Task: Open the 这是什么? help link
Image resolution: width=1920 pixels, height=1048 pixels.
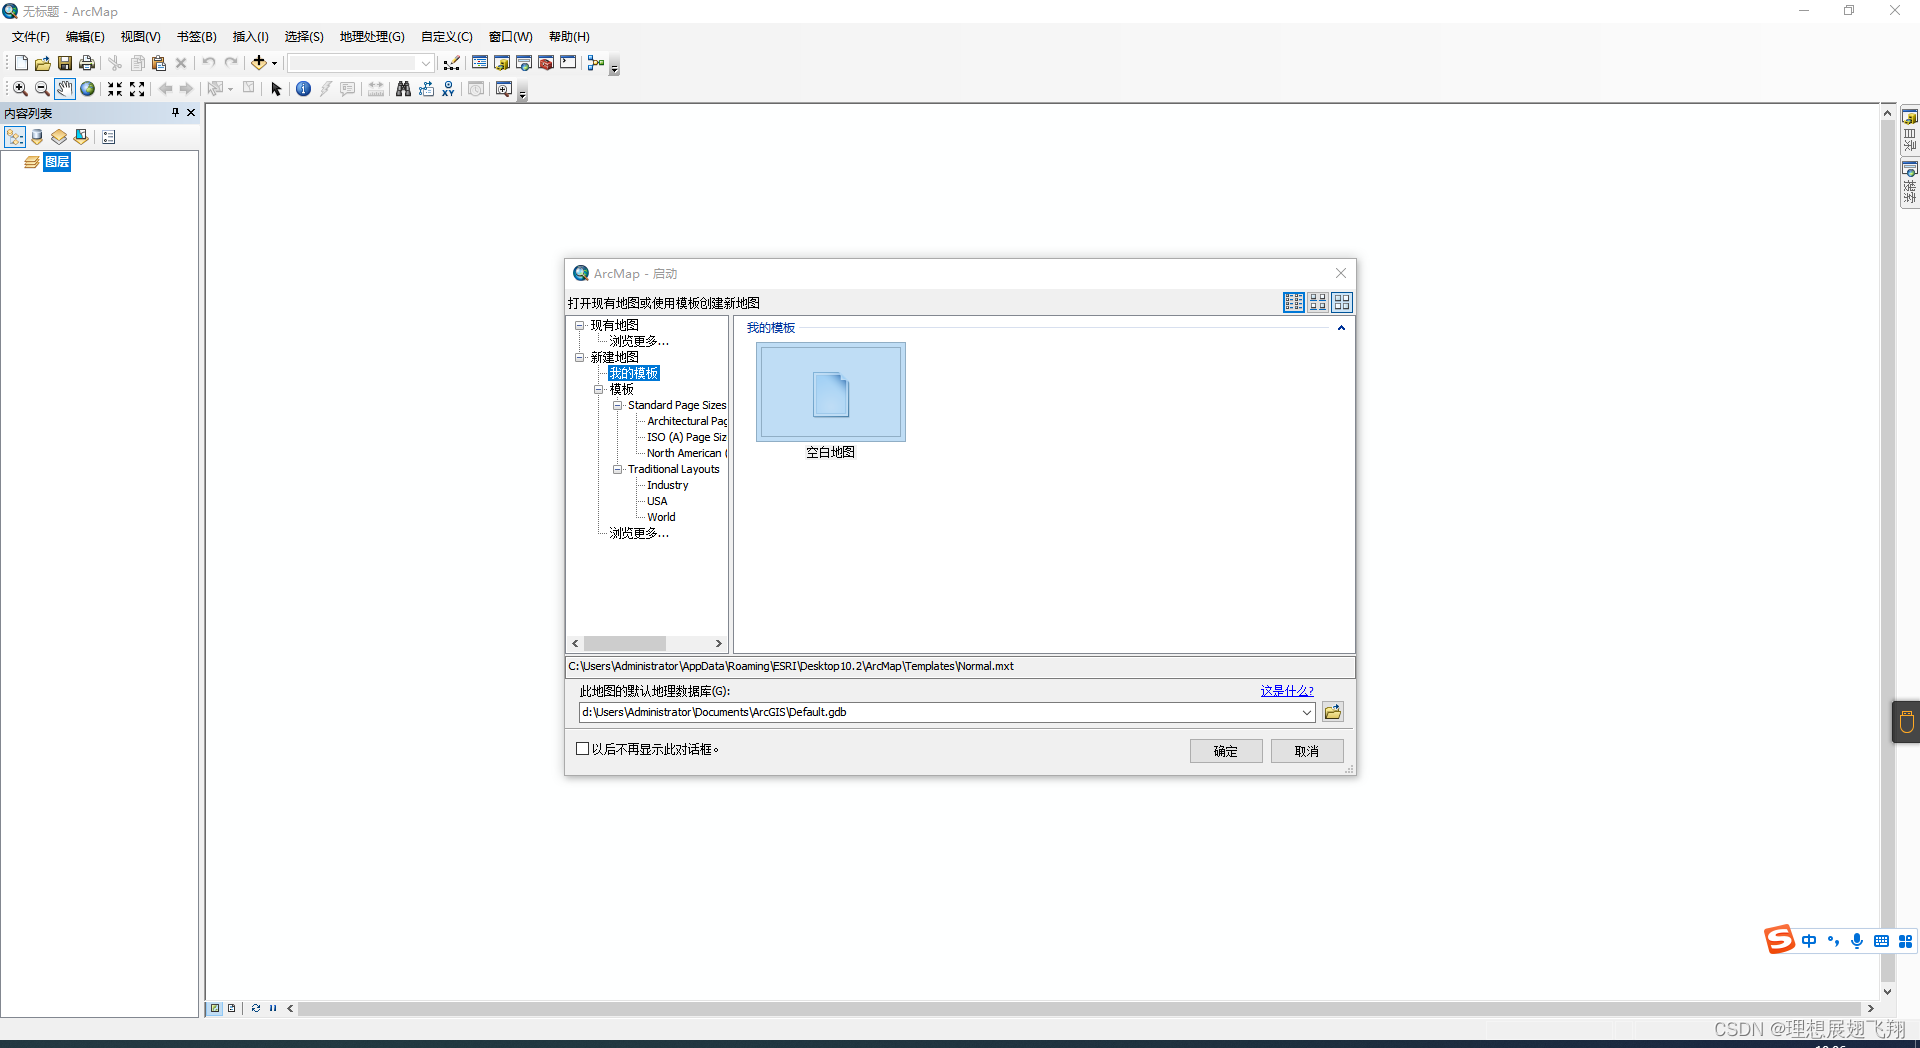Action: (x=1287, y=691)
